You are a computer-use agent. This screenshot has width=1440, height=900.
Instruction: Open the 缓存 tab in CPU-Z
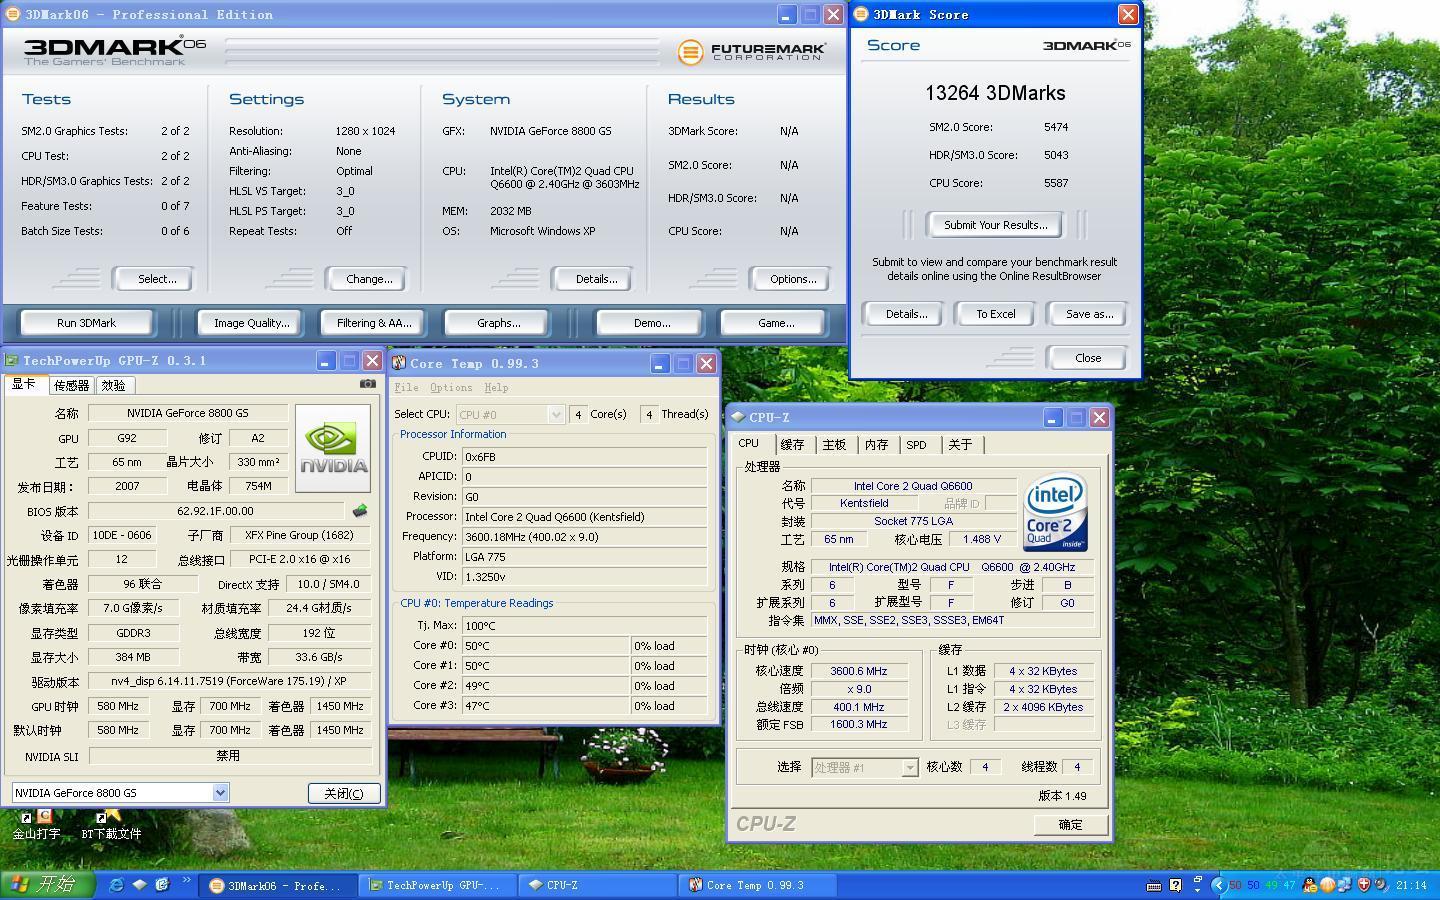coord(792,445)
